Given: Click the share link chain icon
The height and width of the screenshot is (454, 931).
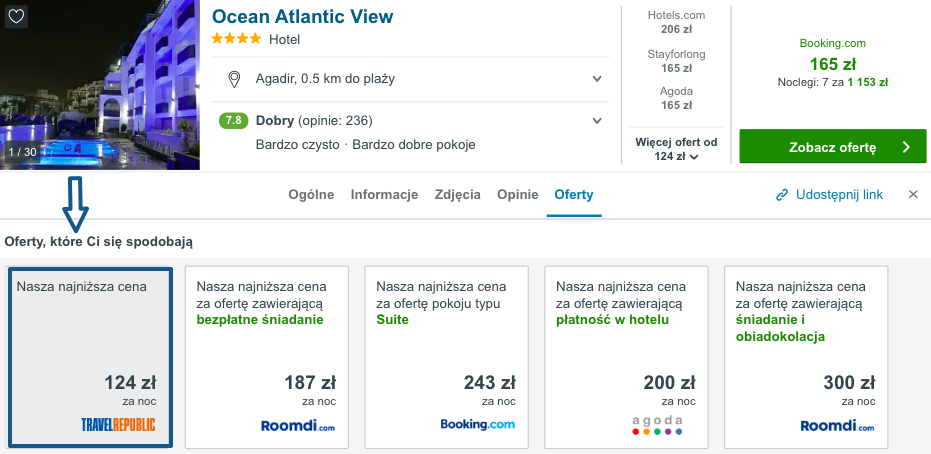Looking at the screenshot, I should (x=782, y=195).
